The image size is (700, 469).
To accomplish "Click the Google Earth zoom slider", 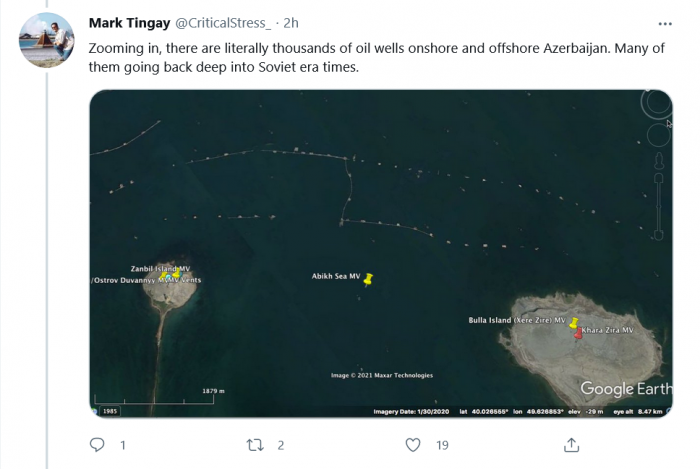I will click(x=660, y=190).
